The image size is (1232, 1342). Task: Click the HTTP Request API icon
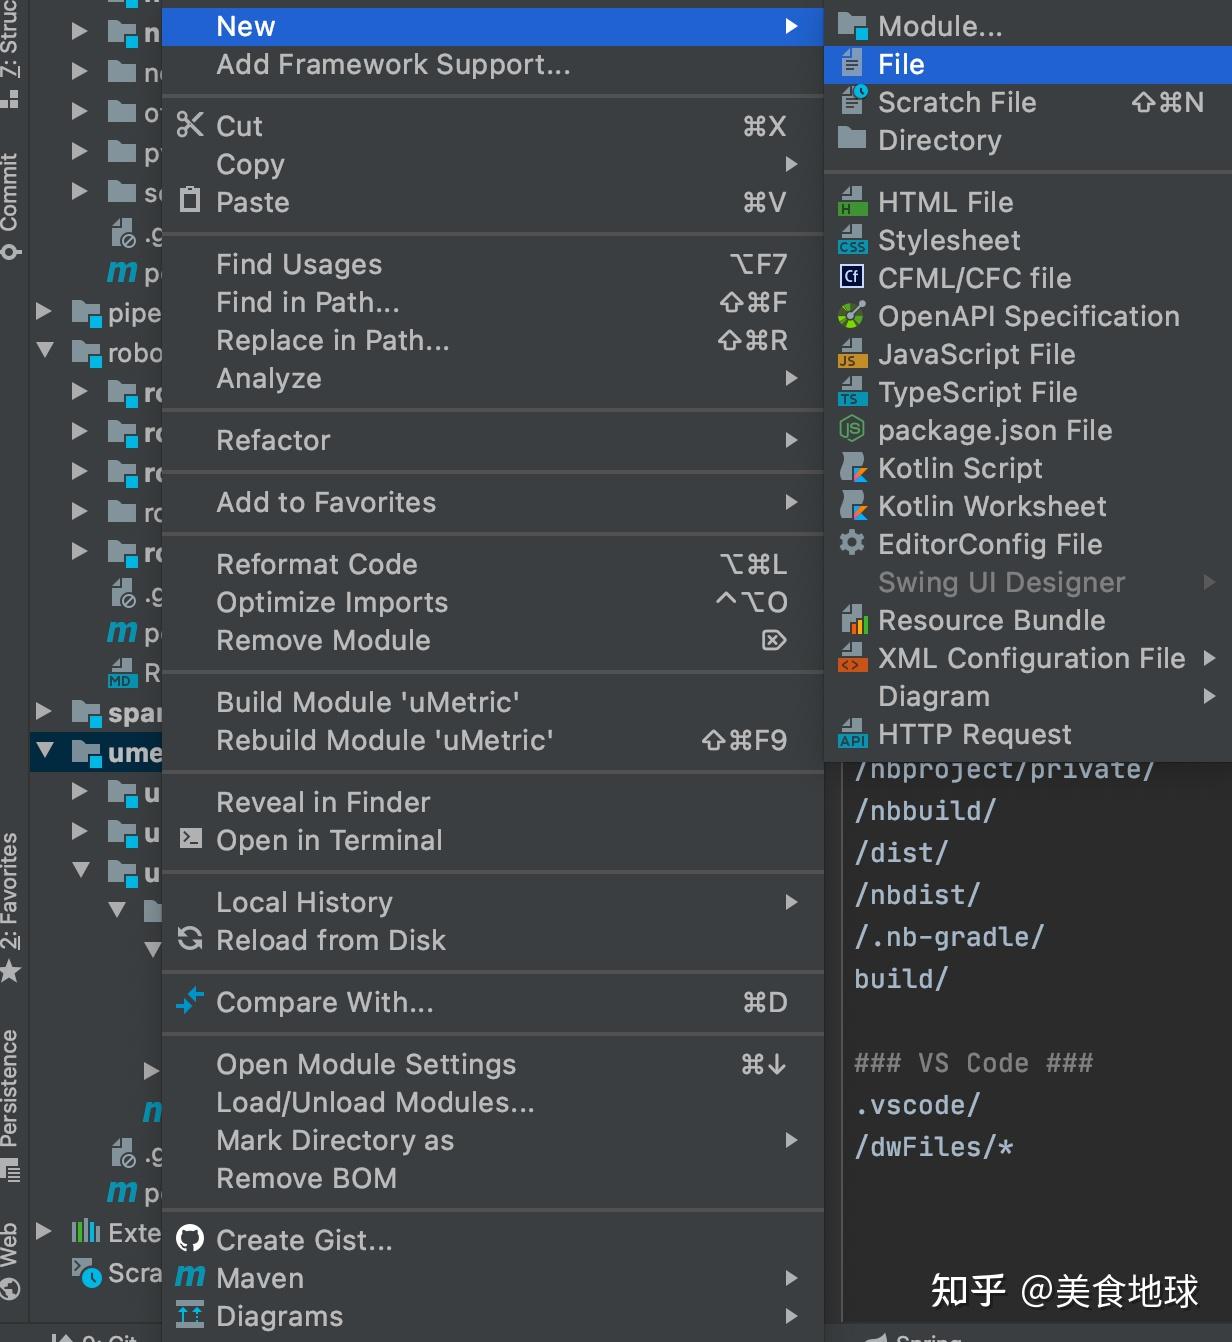(852, 734)
